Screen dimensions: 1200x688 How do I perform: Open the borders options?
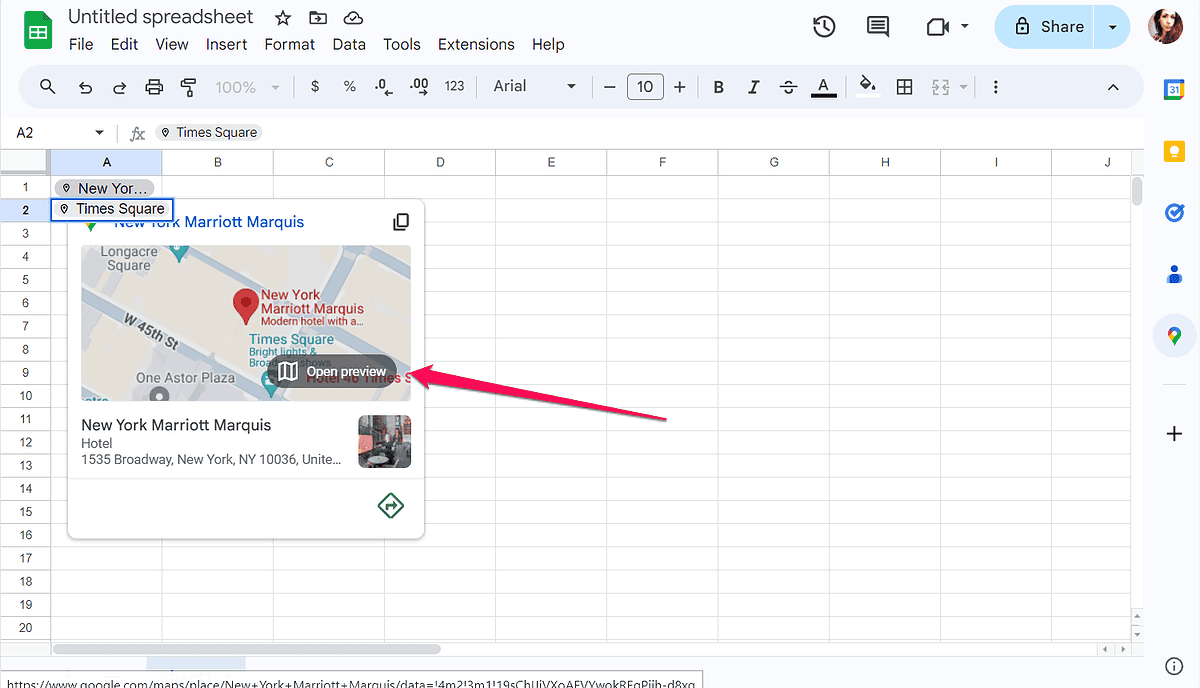click(x=904, y=87)
